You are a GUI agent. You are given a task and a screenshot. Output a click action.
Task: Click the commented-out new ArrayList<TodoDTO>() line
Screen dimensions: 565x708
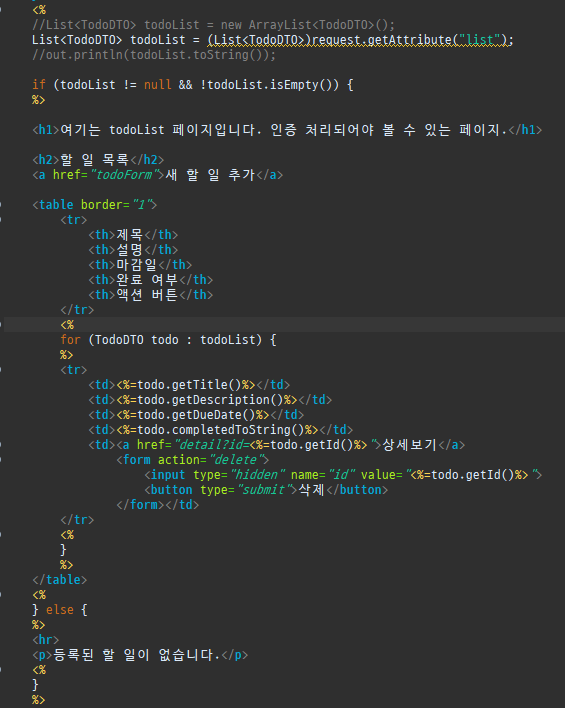point(213,25)
